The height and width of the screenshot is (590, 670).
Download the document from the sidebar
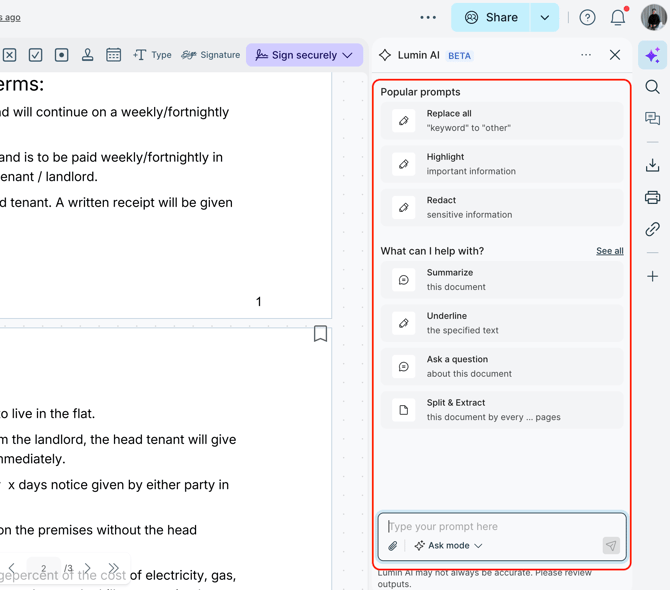(x=652, y=165)
